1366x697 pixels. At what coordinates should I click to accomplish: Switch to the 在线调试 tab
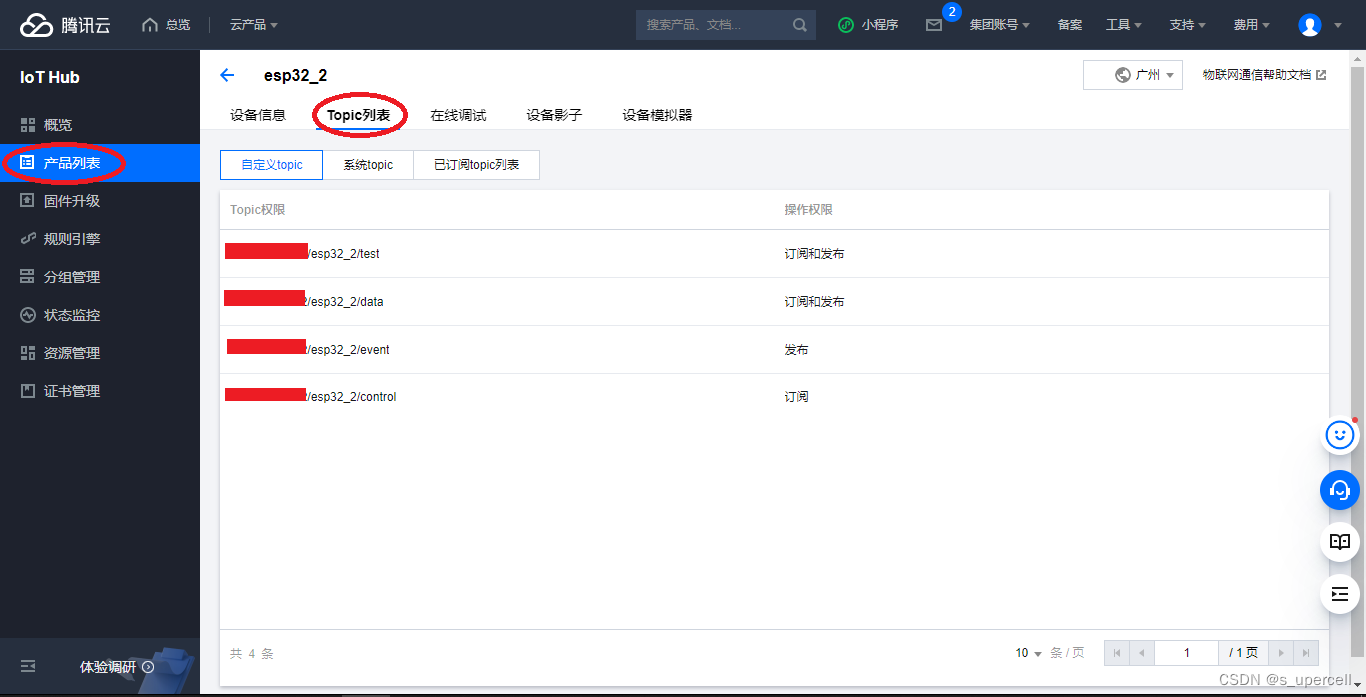(458, 115)
